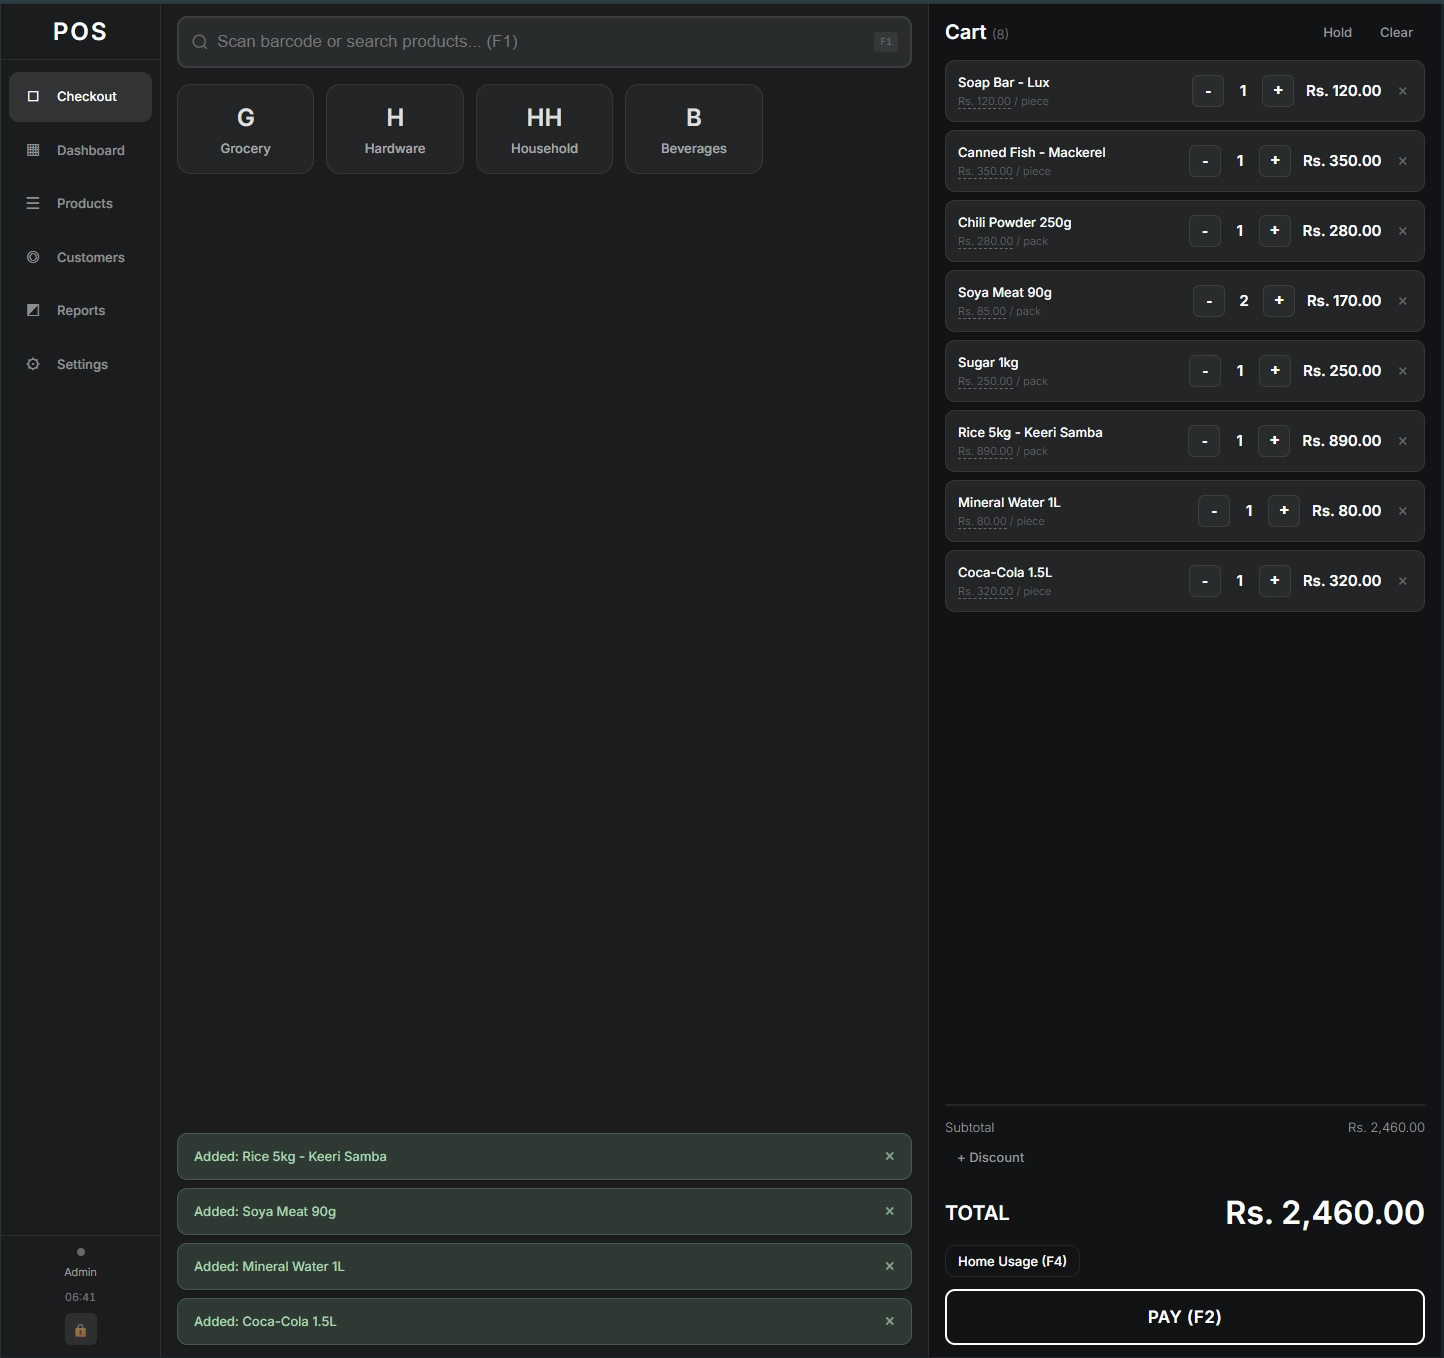
Task: Click the search magnifier icon
Action: (x=200, y=42)
